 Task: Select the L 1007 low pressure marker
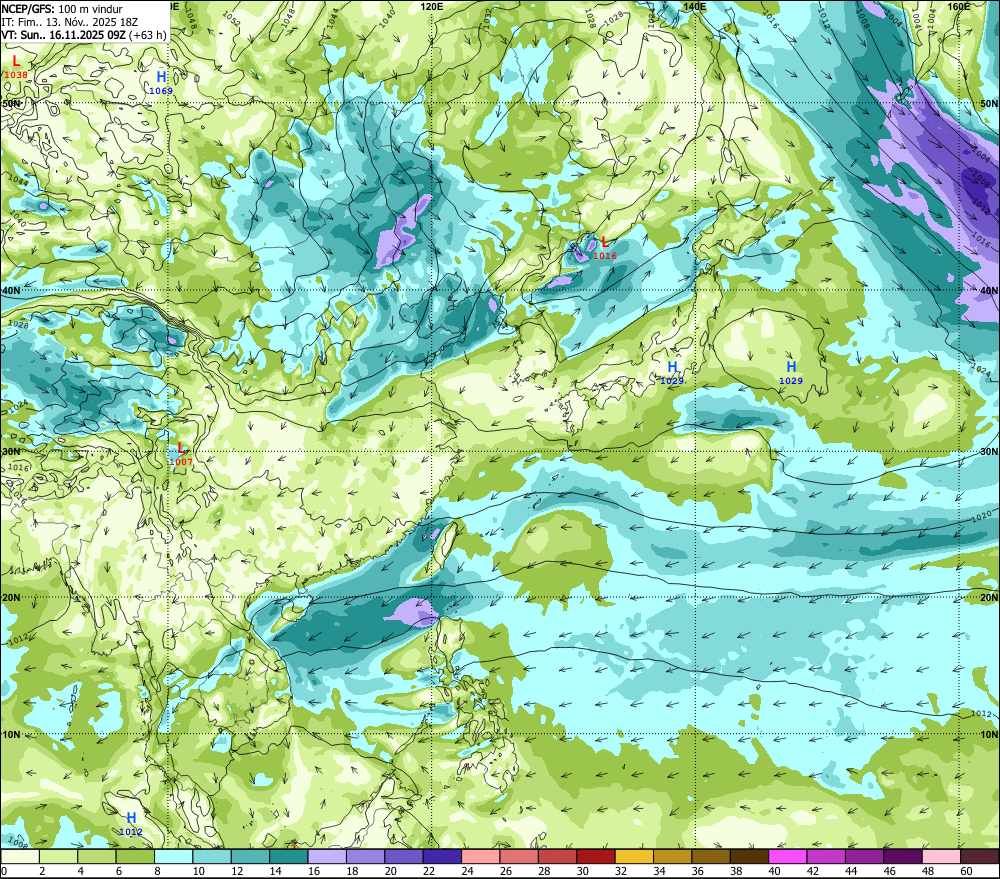181,455
